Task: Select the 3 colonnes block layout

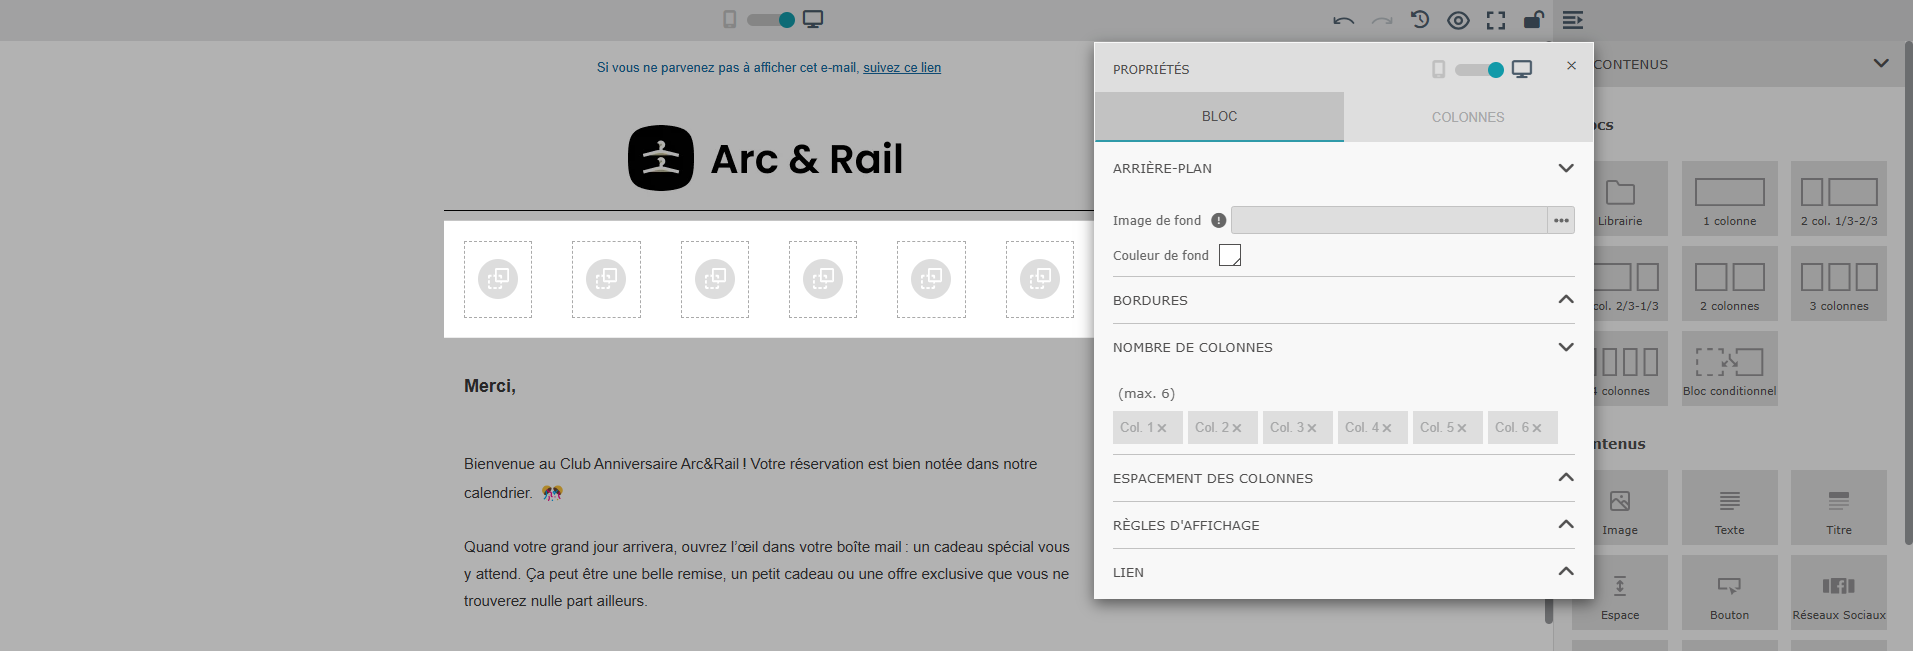Action: click(x=1839, y=284)
